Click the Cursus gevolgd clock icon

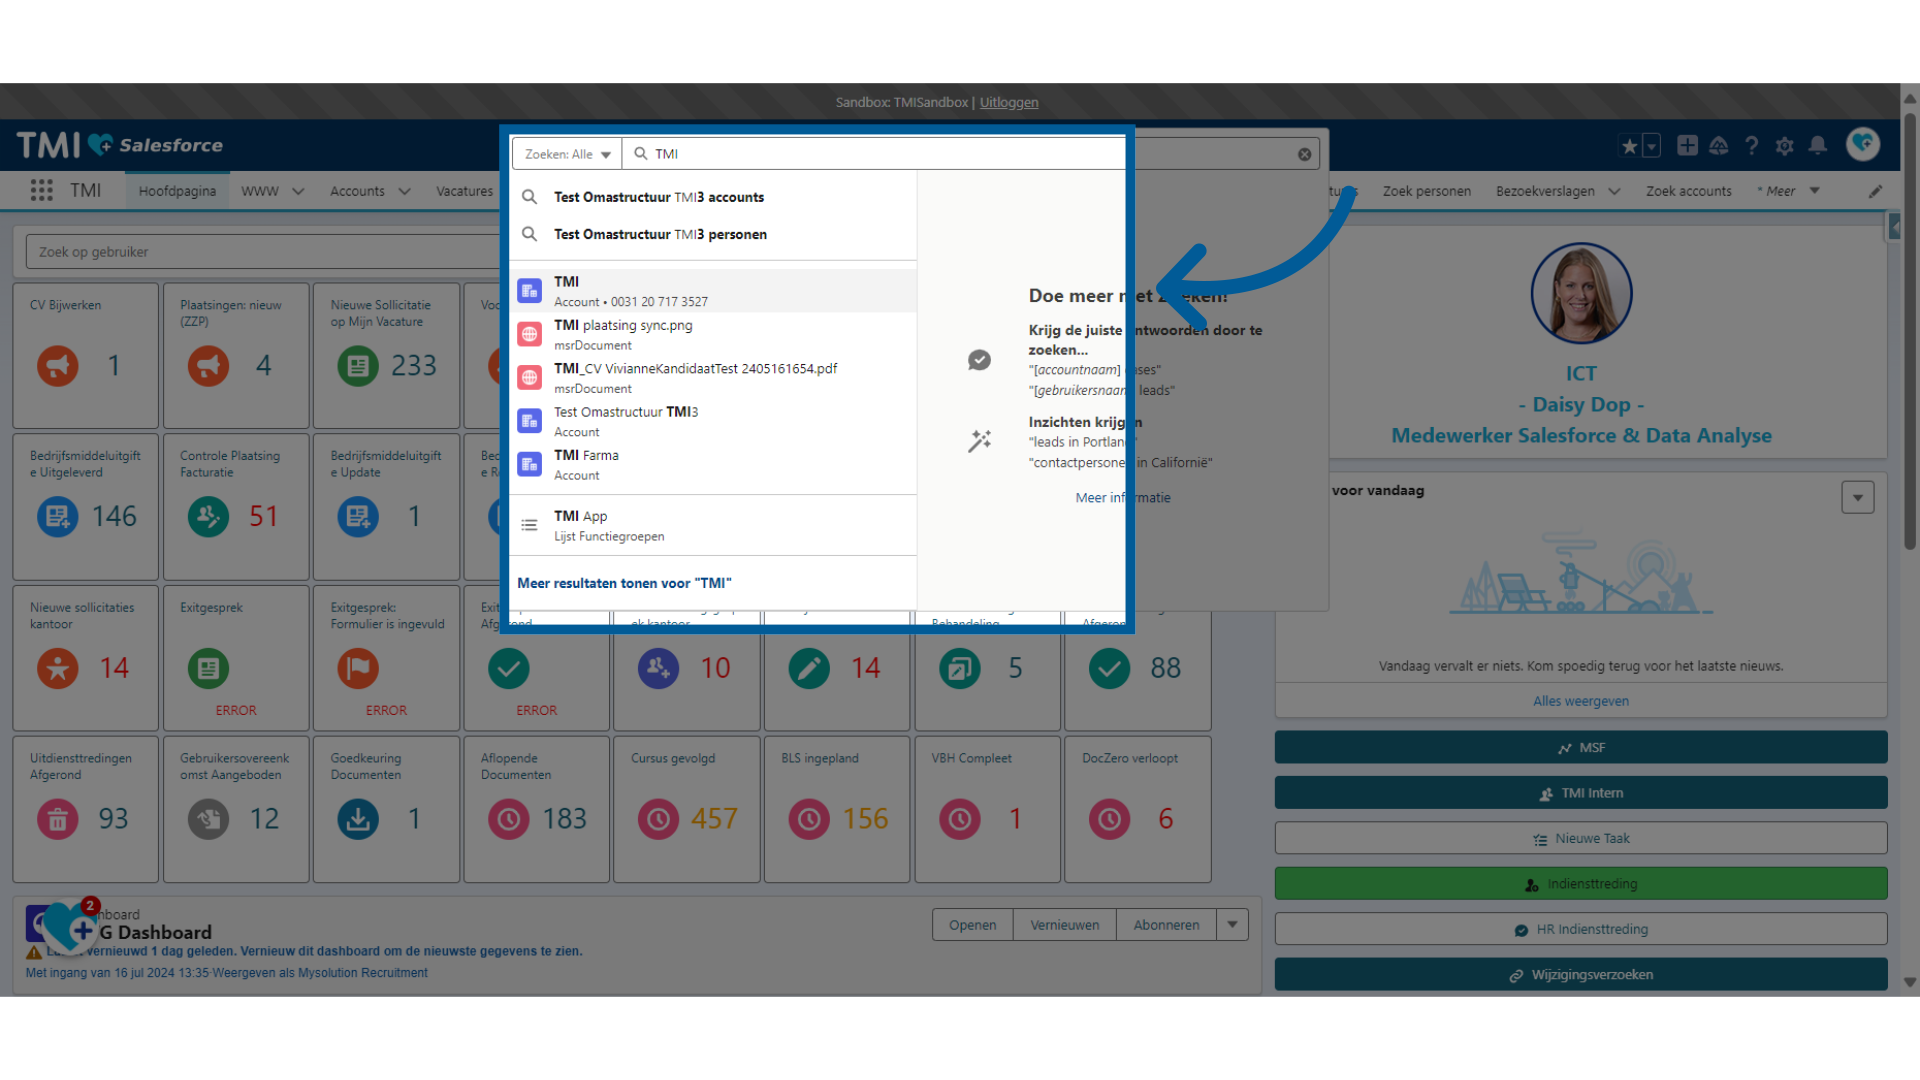point(659,819)
